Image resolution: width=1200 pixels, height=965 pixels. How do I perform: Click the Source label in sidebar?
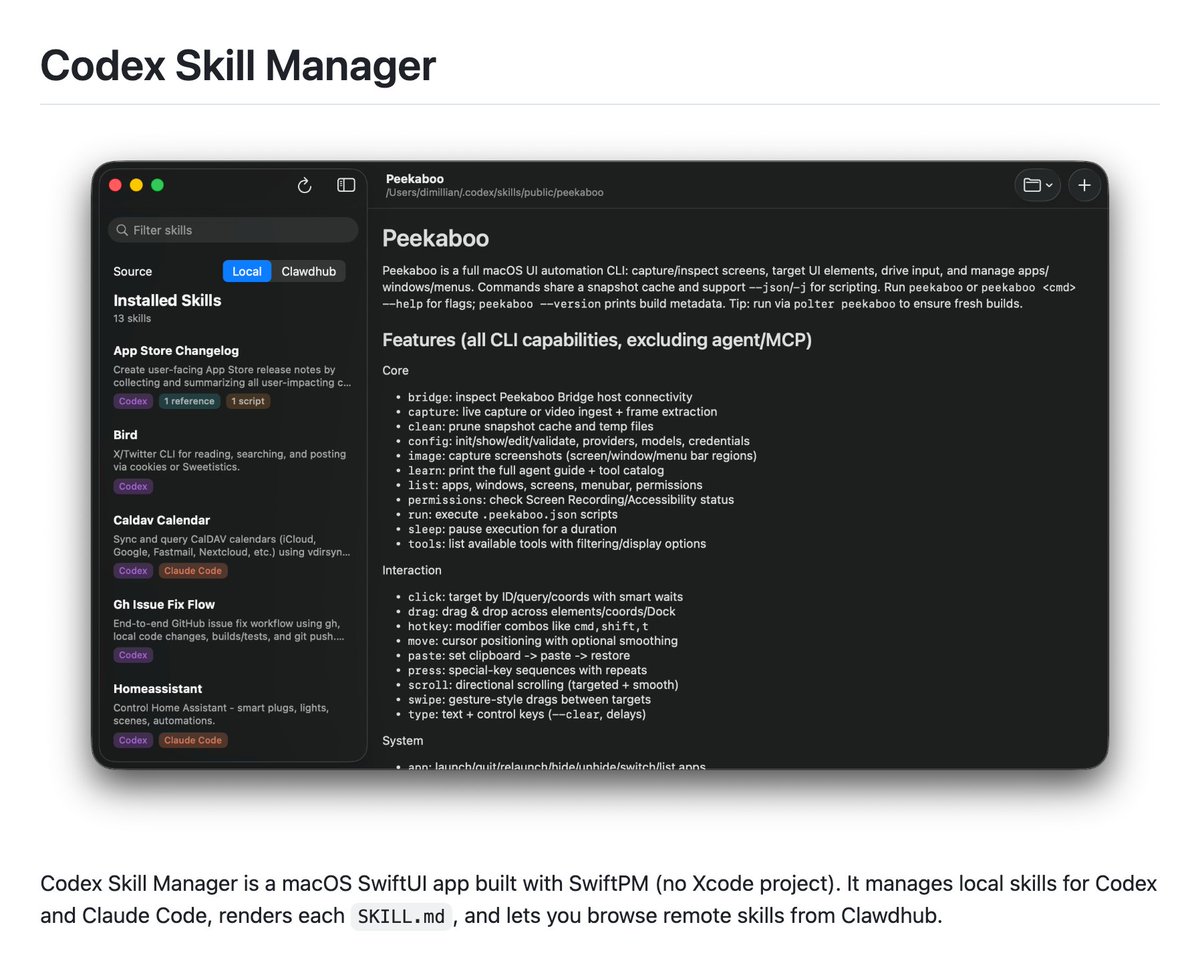133,271
